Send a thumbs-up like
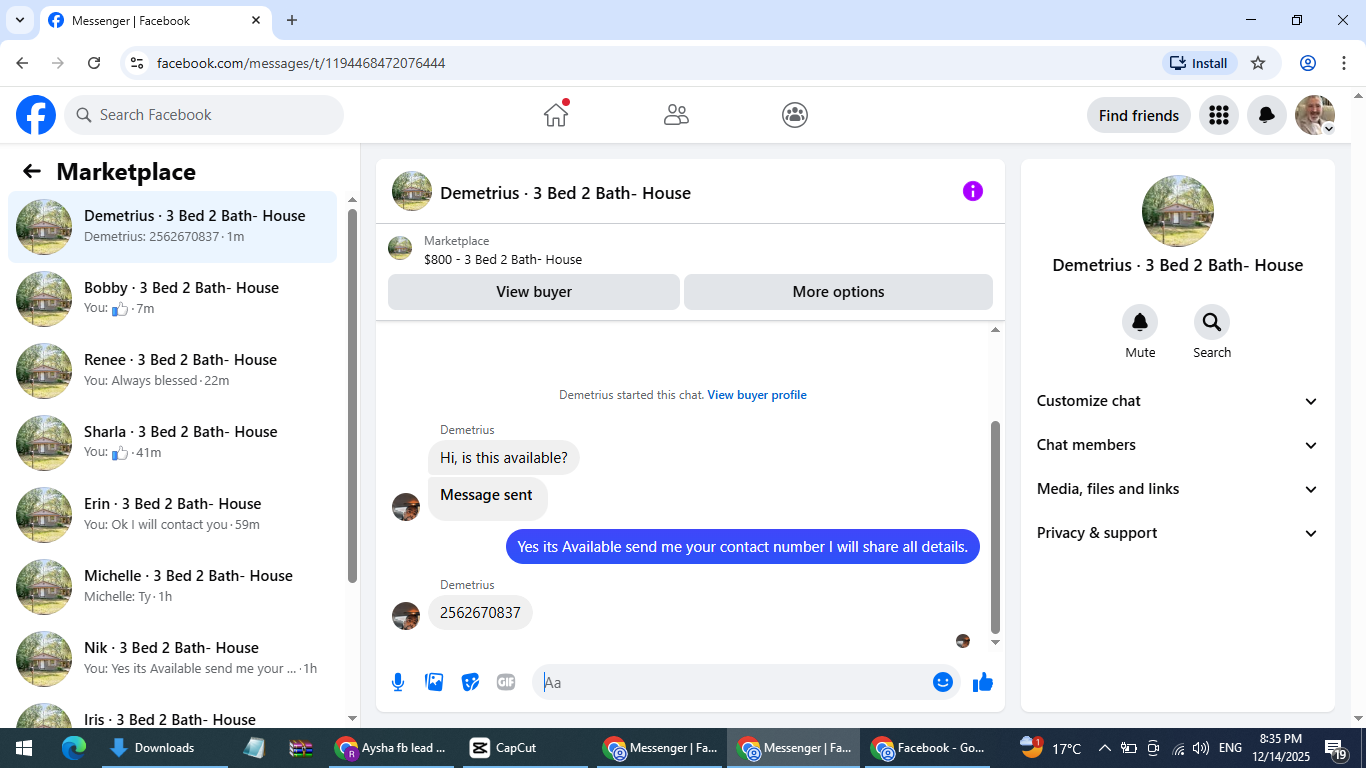 pyautogui.click(x=983, y=682)
